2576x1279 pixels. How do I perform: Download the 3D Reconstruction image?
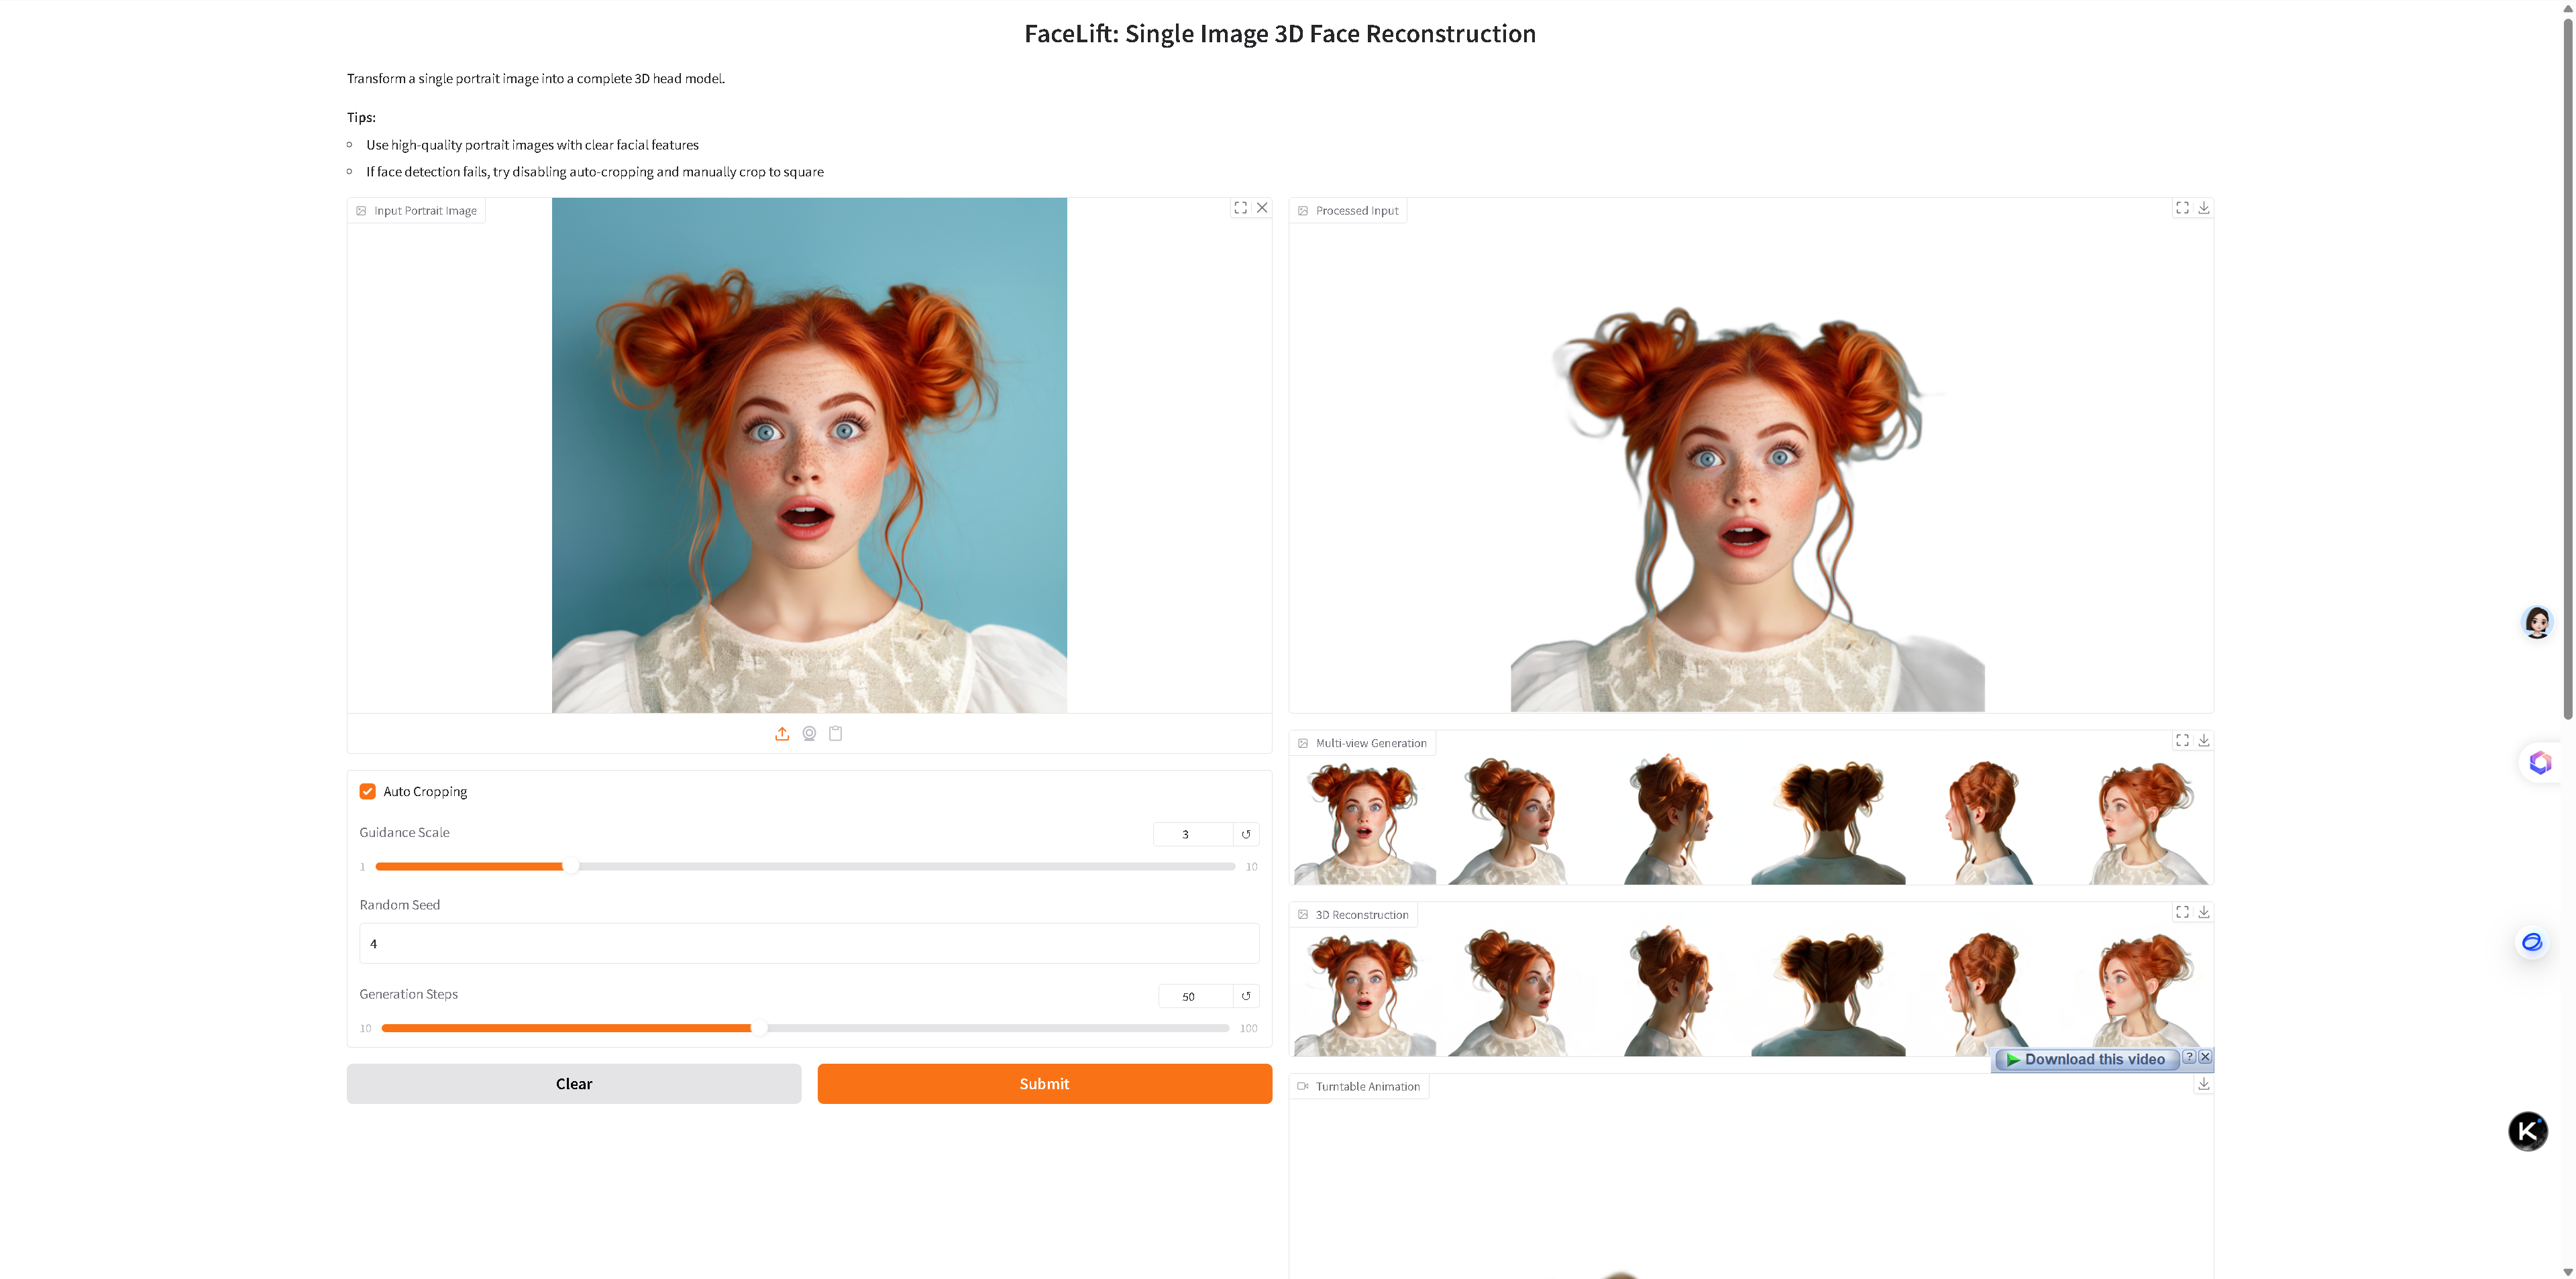tap(2203, 912)
